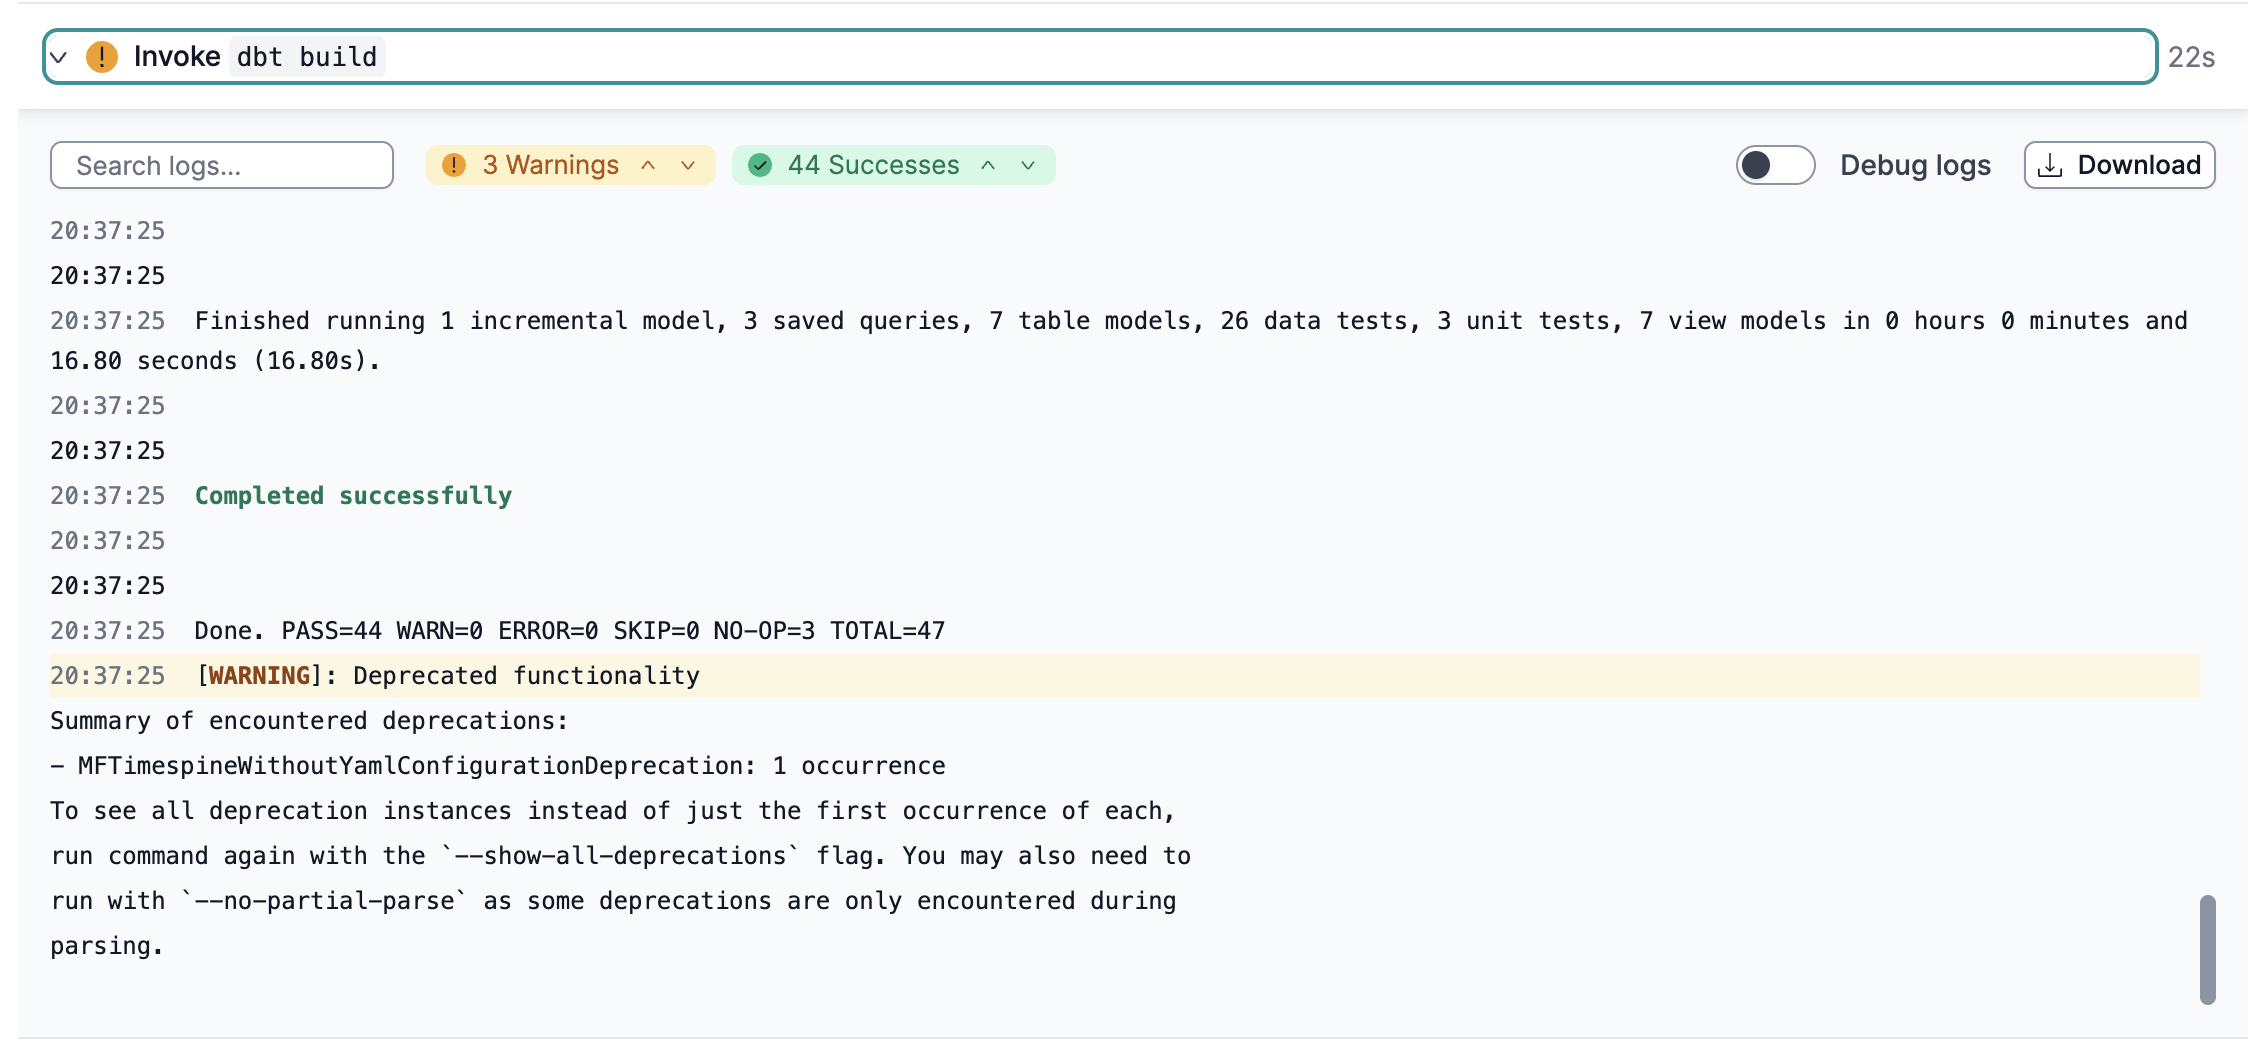The width and height of the screenshot is (2252, 1050).
Task: Switch the Debug logs slider to on
Action: 1774,165
